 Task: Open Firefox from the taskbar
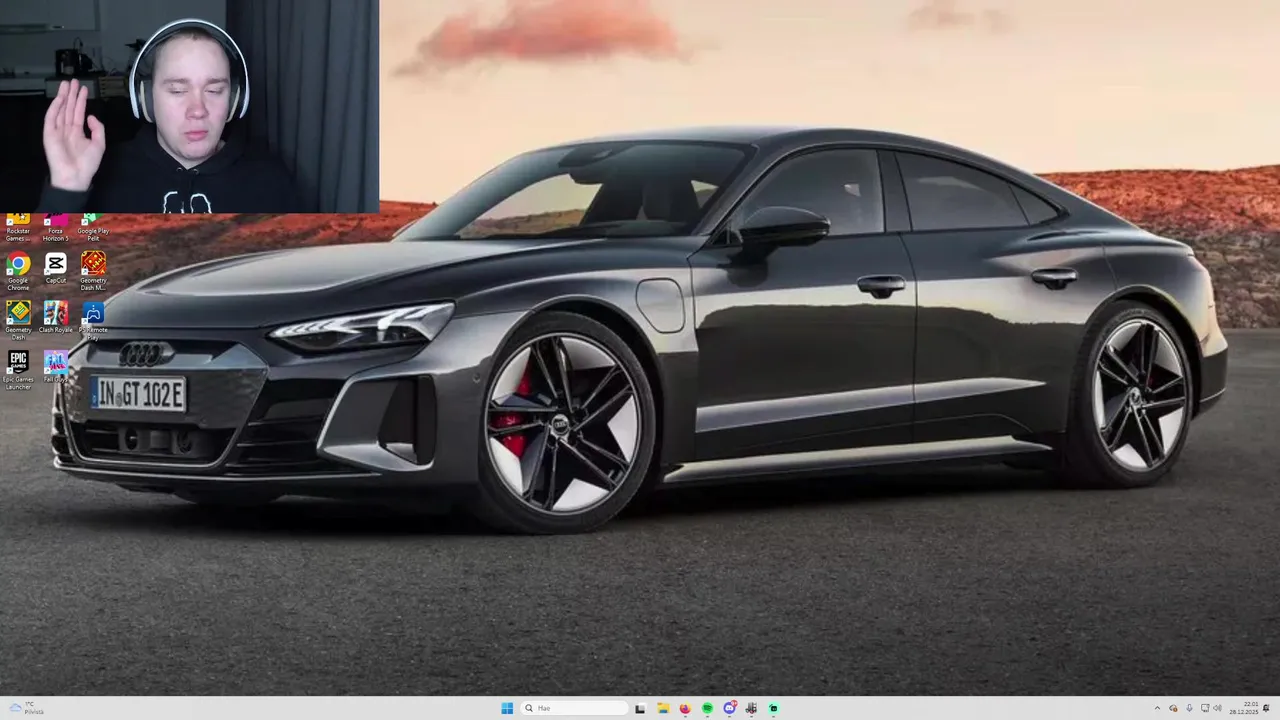pos(685,708)
